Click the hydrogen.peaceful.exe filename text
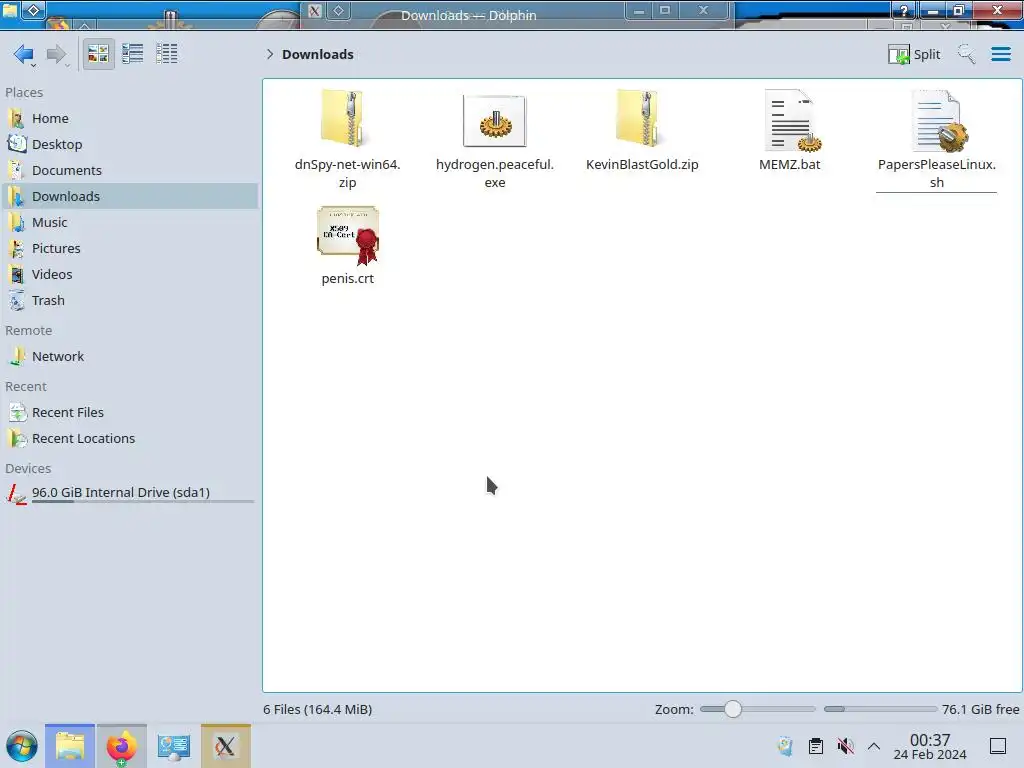The width and height of the screenshot is (1024, 768). pos(494,174)
